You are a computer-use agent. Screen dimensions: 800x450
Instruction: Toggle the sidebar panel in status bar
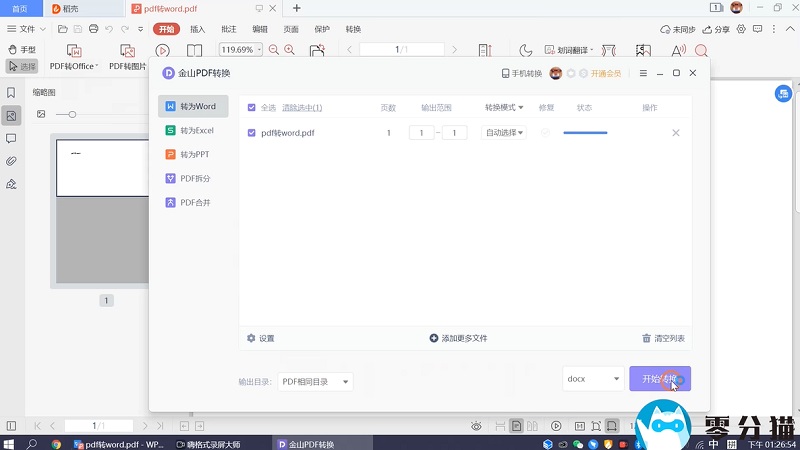tap(11, 426)
